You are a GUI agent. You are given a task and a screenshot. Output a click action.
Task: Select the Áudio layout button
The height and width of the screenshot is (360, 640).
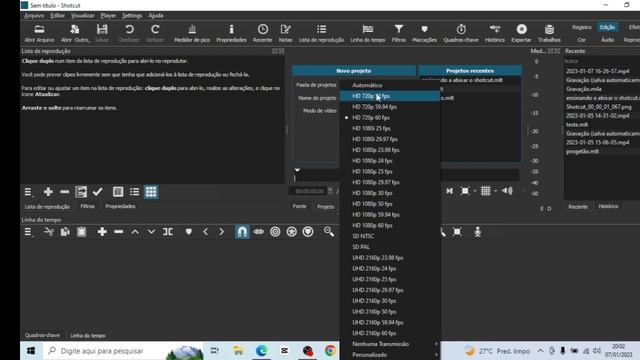[607, 40]
